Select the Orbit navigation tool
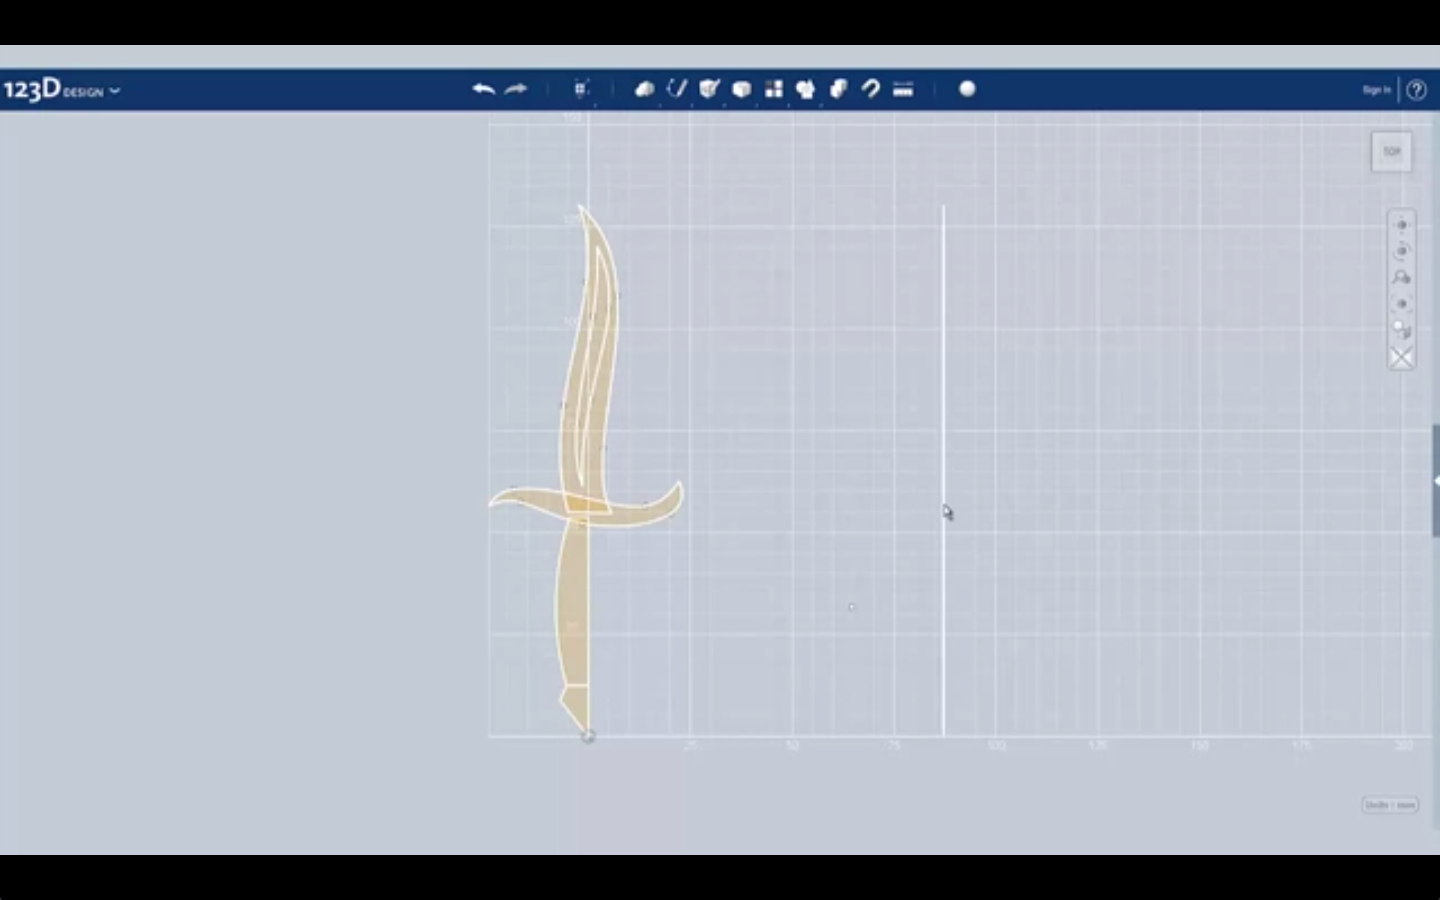Viewport: 1440px width, 900px height. click(x=1401, y=251)
